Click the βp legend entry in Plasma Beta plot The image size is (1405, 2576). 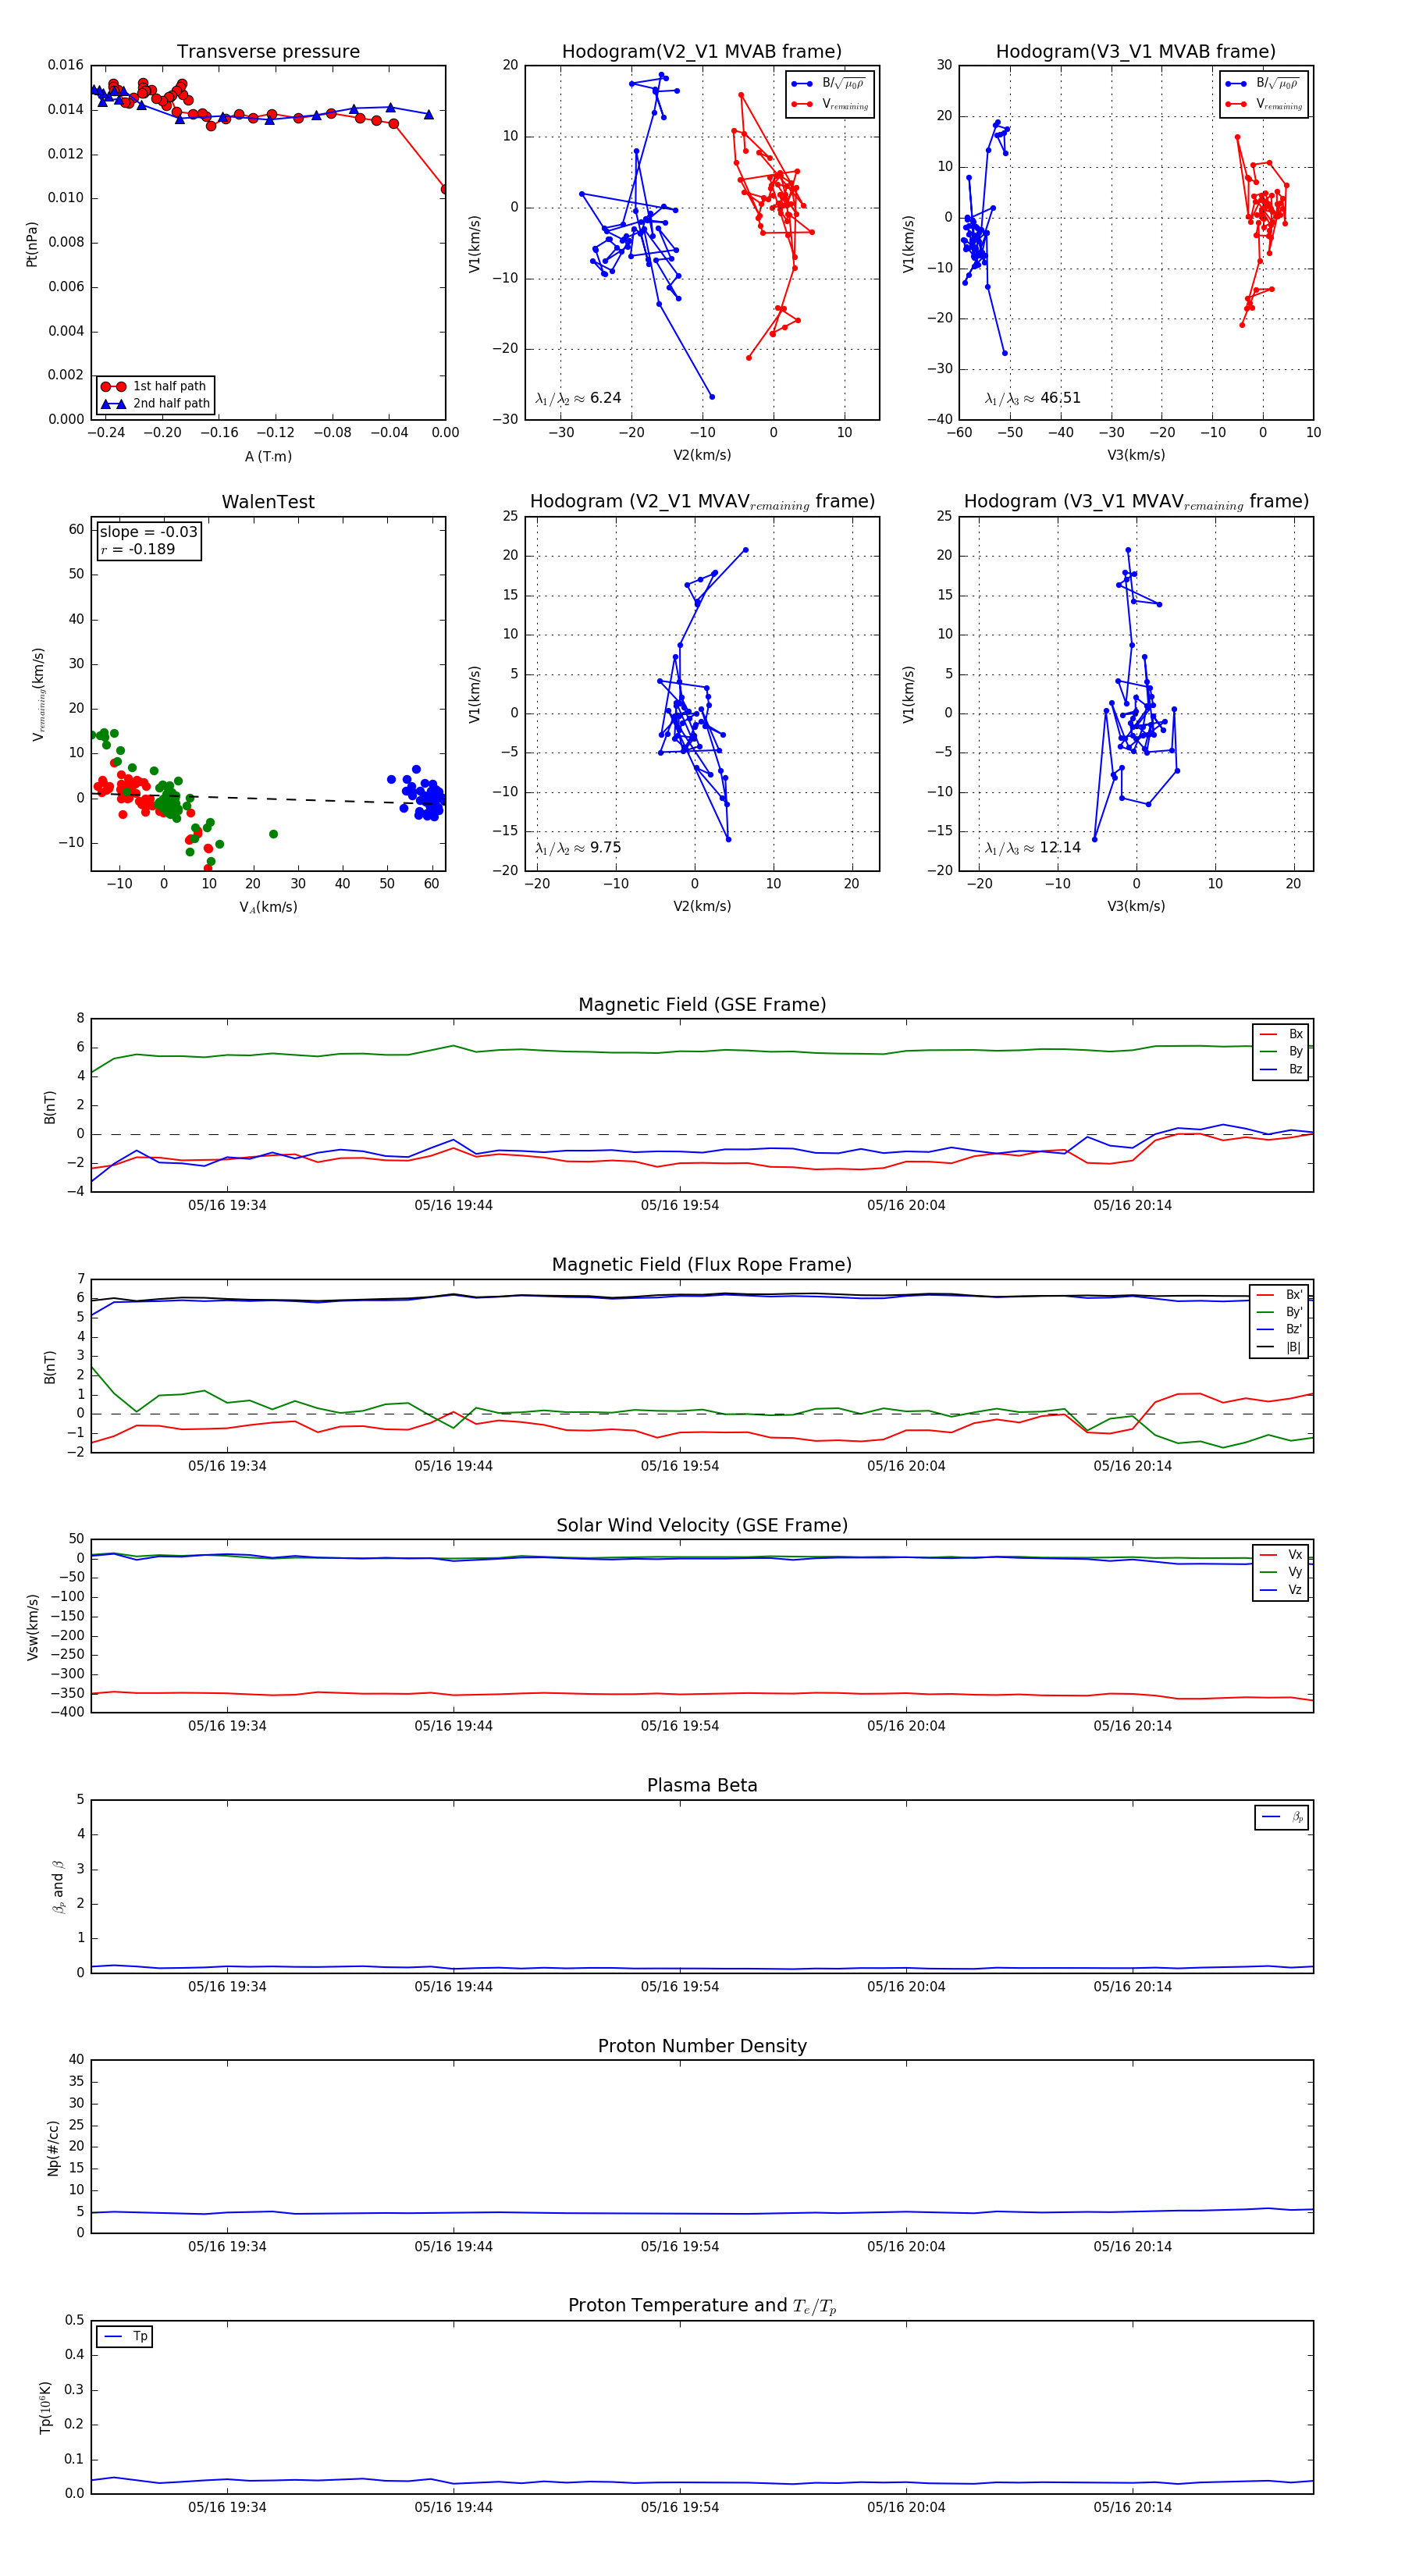coord(1282,1817)
